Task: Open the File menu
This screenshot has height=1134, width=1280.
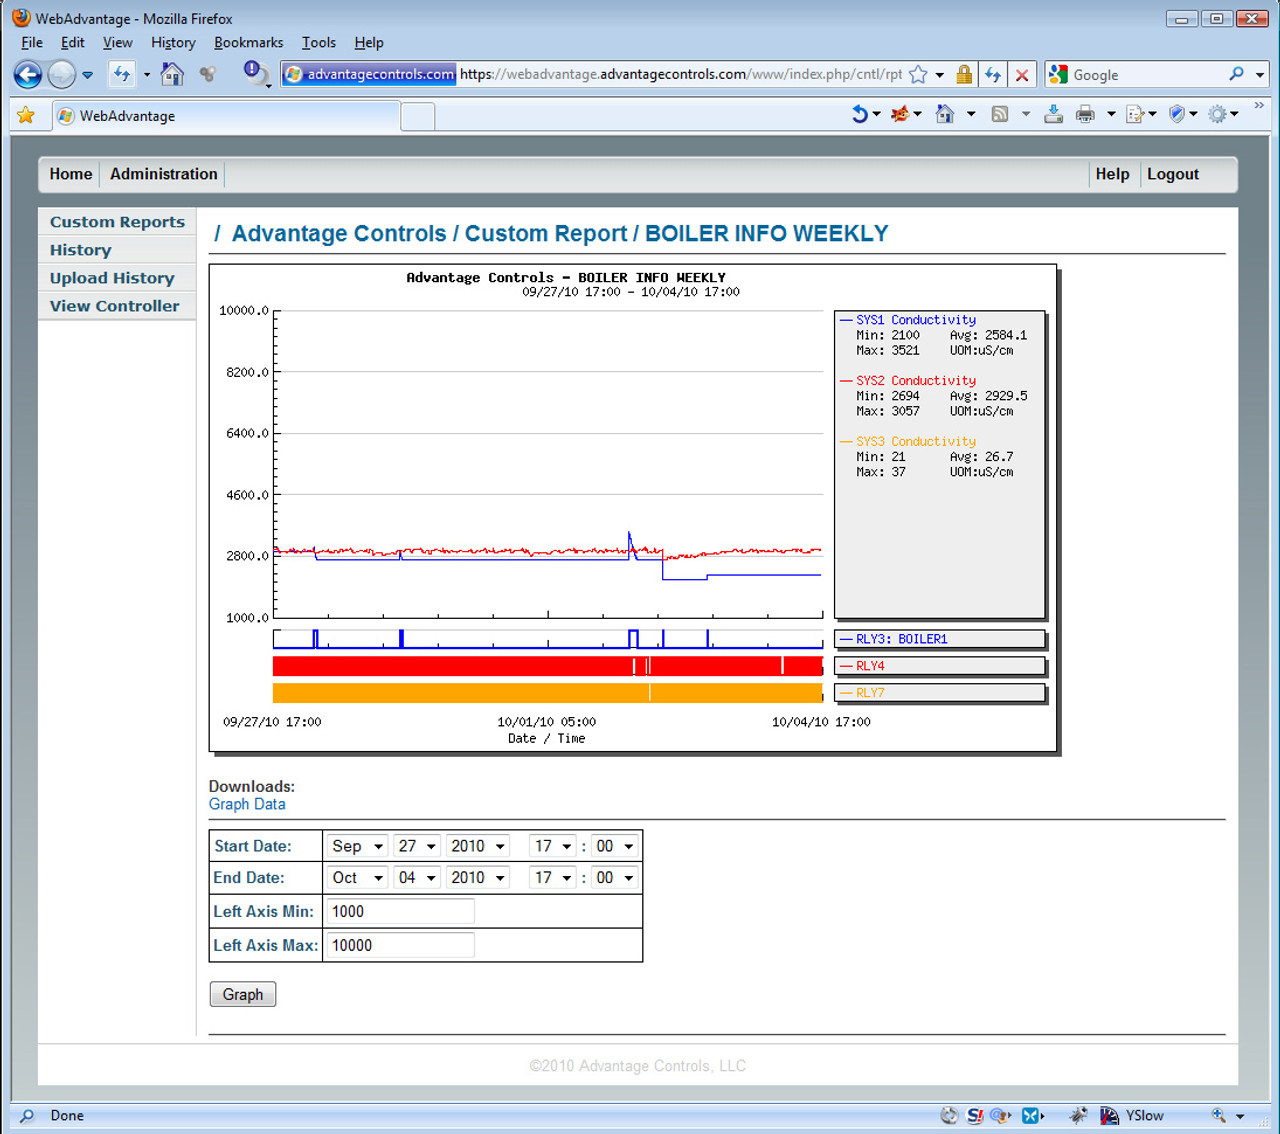Action: [32, 43]
